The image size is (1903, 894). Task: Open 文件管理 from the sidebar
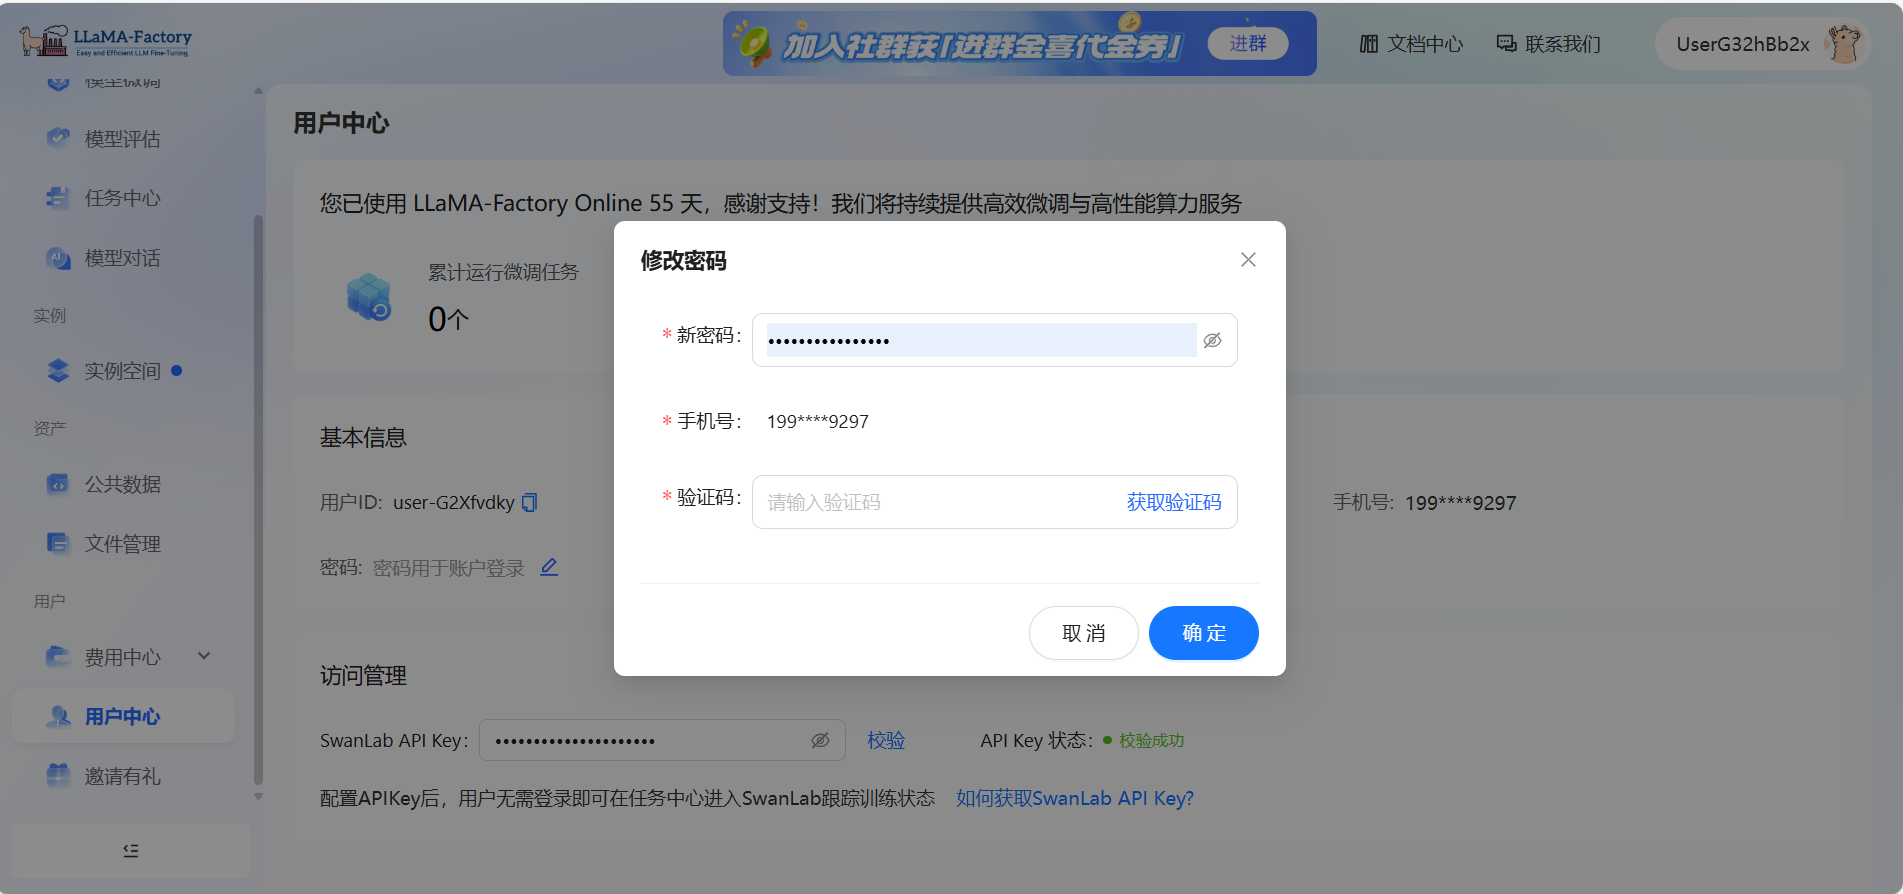pyautogui.click(x=122, y=544)
